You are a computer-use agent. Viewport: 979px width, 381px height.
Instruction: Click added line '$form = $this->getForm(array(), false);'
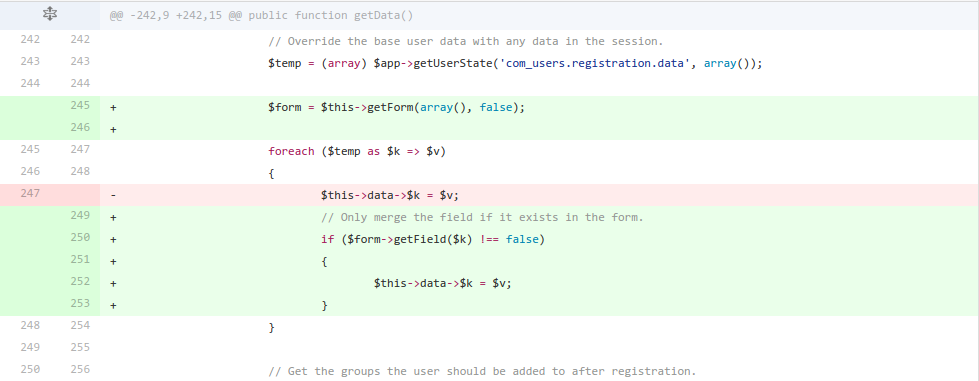coord(396,107)
